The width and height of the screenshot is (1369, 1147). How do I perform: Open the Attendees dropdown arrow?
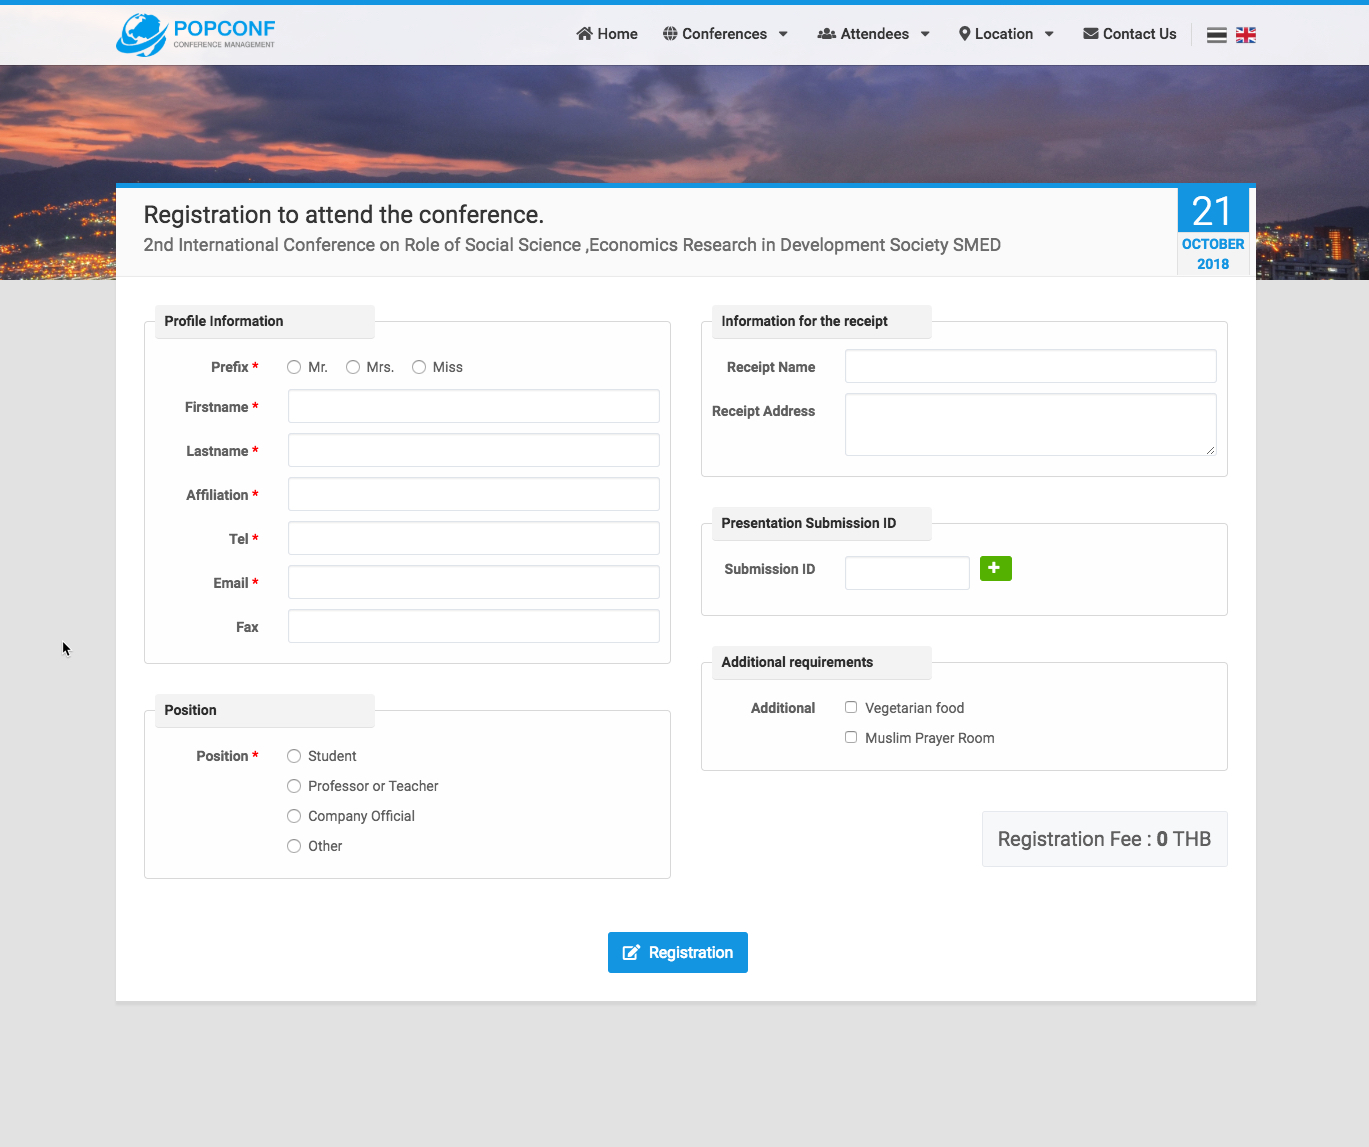925,34
